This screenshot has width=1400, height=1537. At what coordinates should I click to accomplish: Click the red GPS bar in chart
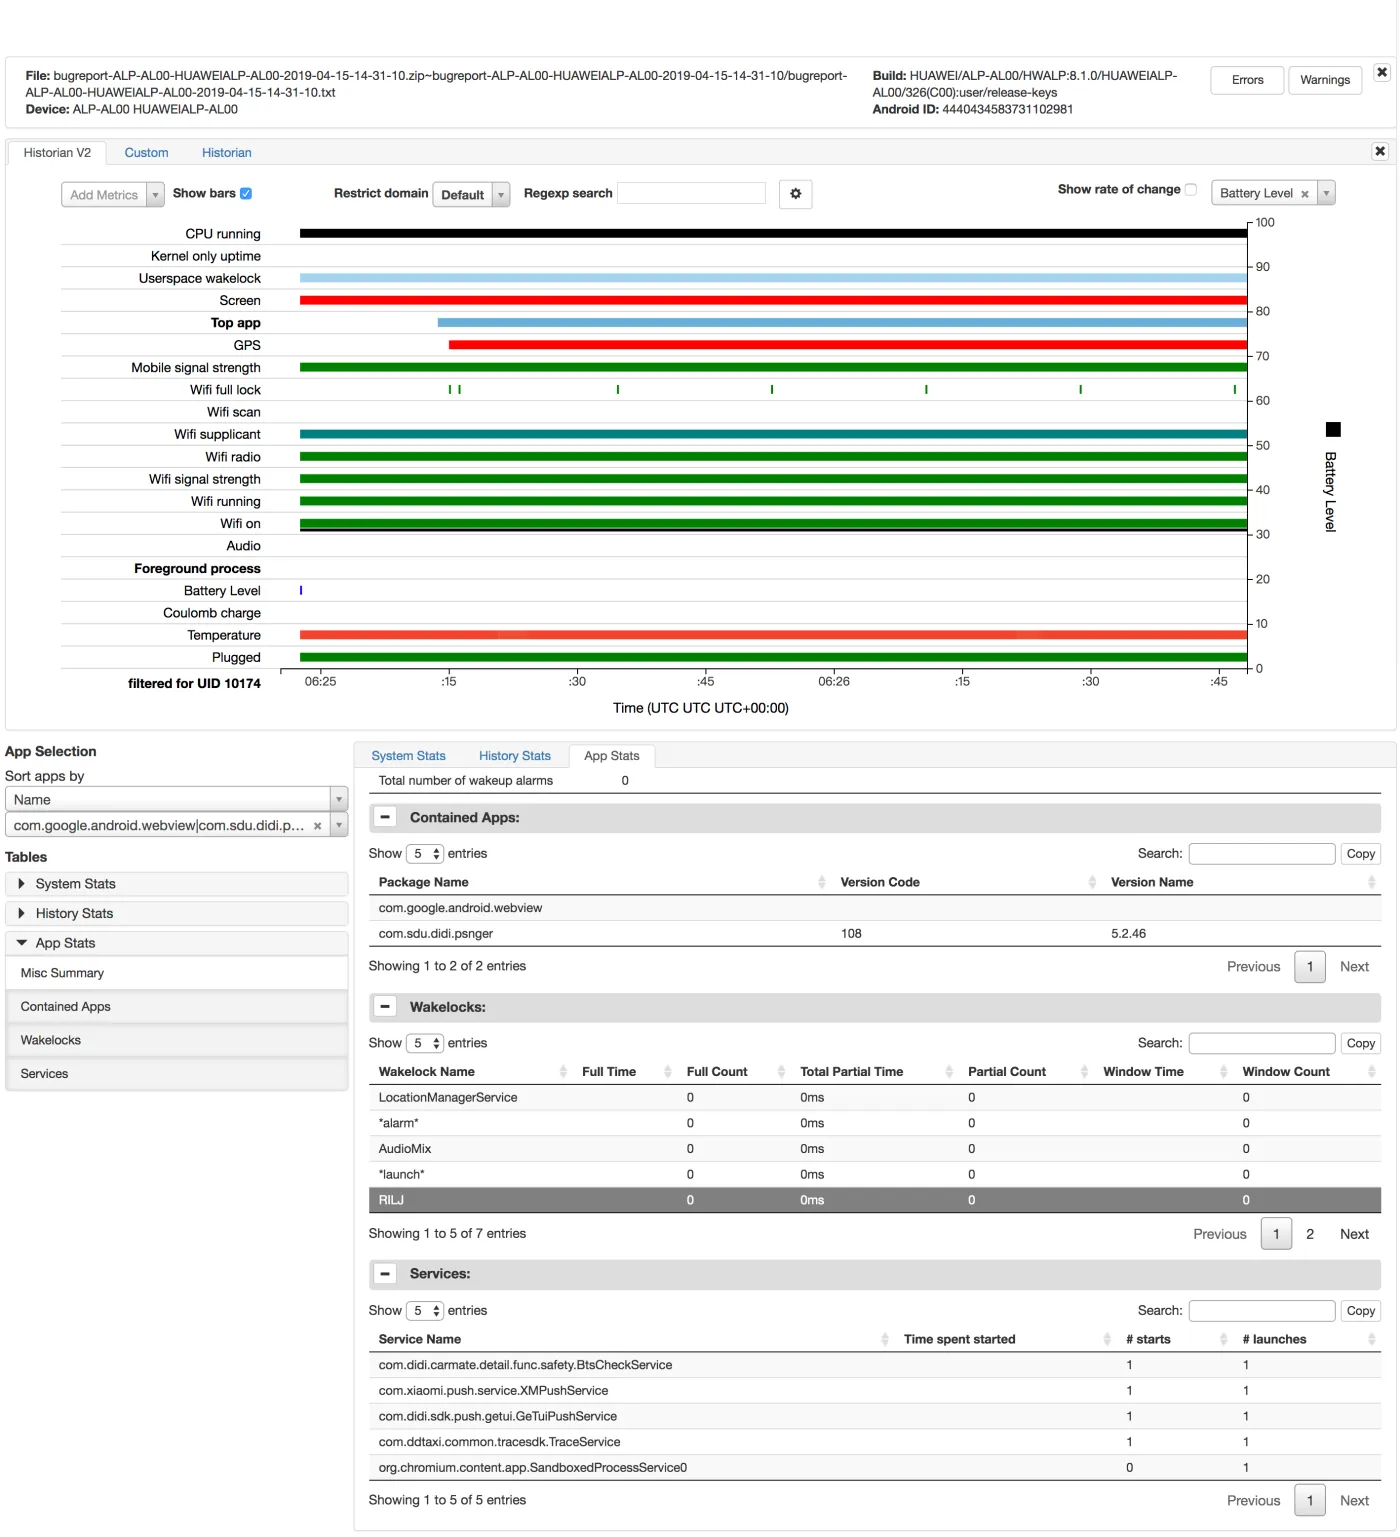pos(848,345)
